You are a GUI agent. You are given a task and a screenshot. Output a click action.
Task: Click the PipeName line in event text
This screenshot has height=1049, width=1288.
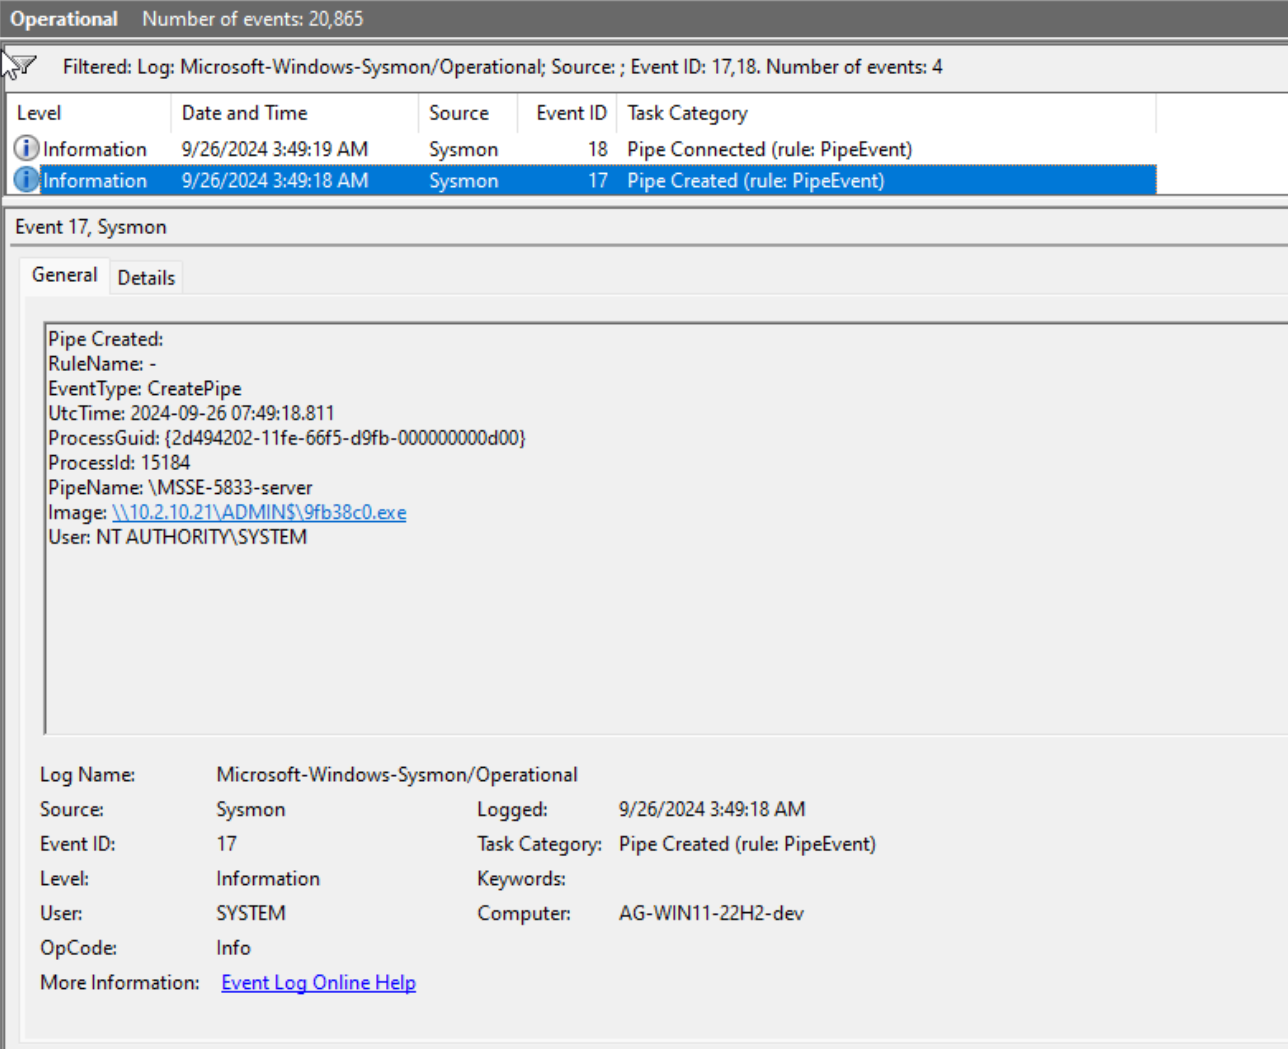coord(180,488)
